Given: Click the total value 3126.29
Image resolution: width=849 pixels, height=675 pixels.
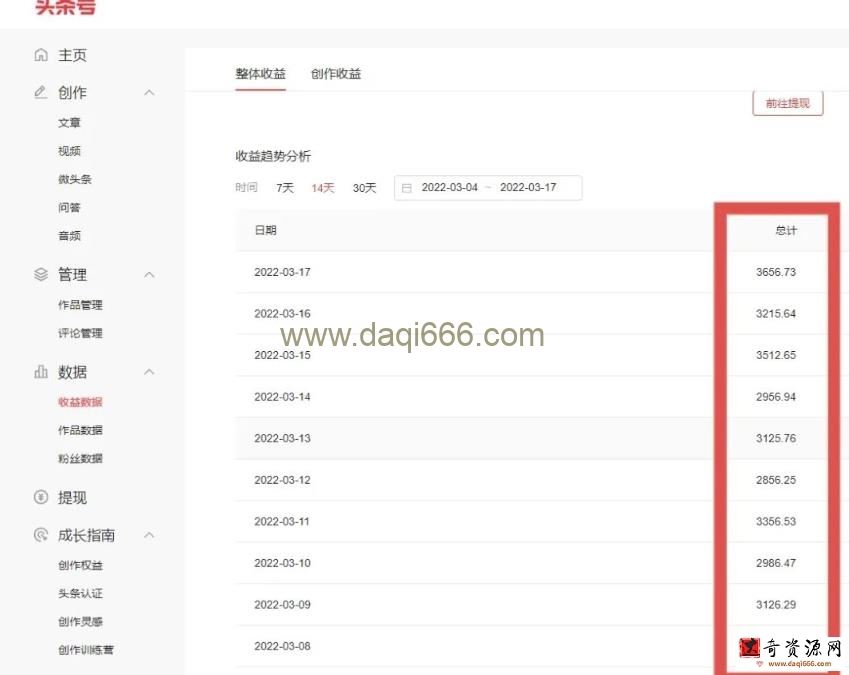Looking at the screenshot, I should [776, 605].
